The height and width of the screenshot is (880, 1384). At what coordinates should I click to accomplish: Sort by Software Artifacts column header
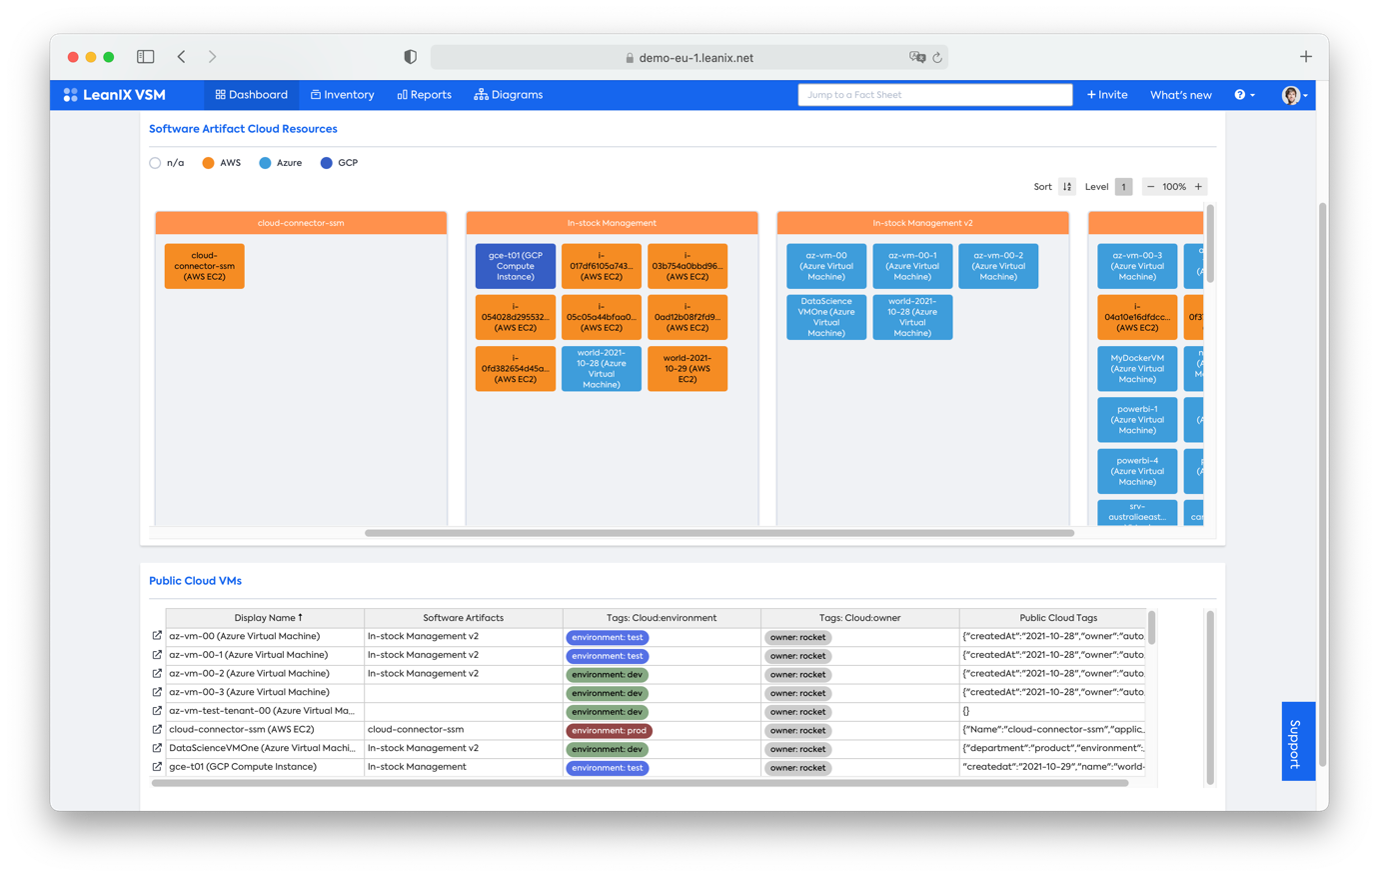[x=463, y=618]
